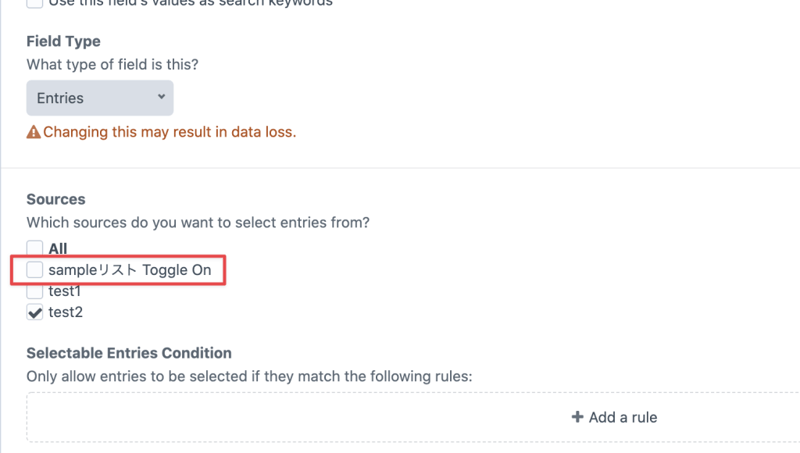Click the Sources heading
800x453 pixels.
point(56,200)
